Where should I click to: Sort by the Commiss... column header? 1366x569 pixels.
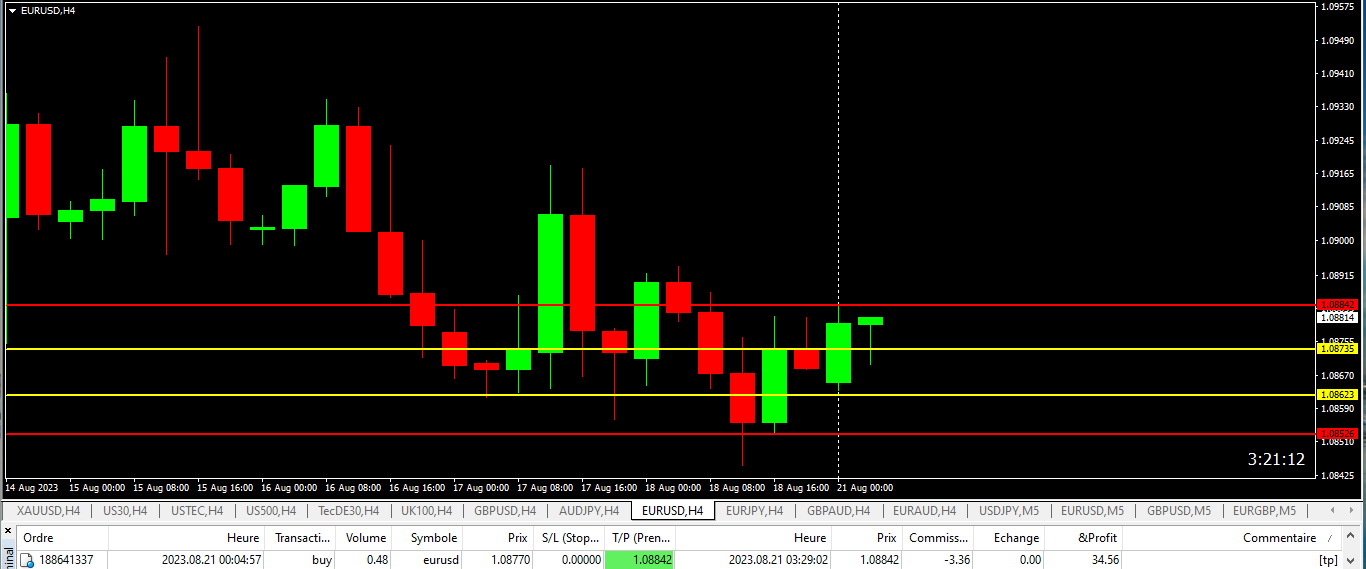pos(939,538)
